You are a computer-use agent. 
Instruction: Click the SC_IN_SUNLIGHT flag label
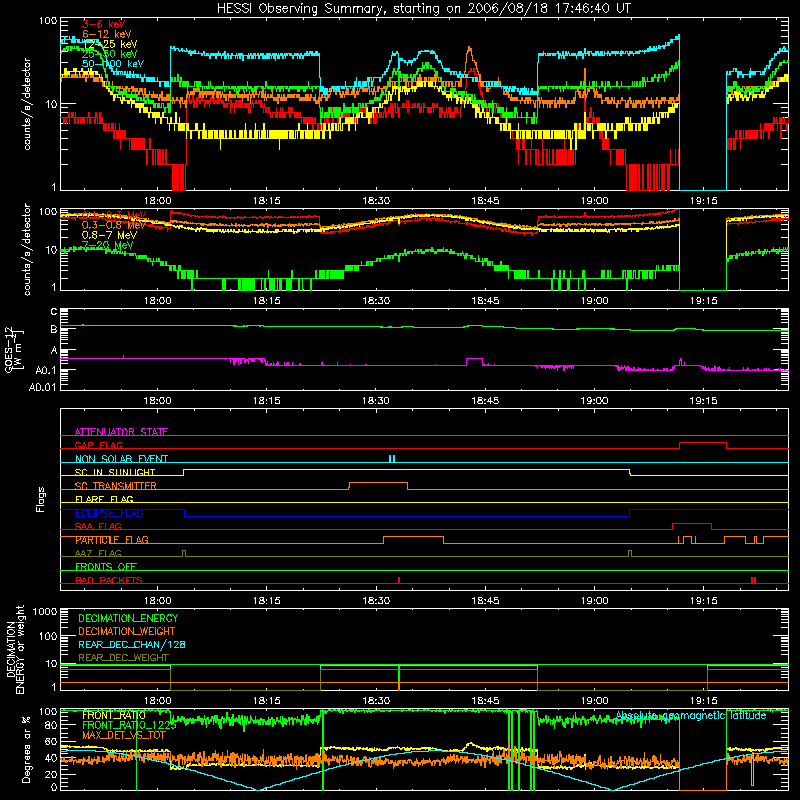coord(115,472)
